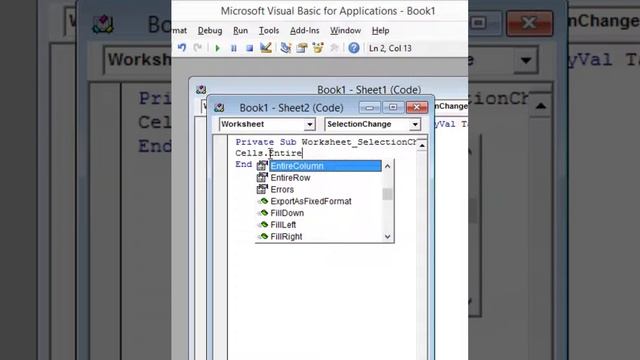The width and height of the screenshot is (640, 360).
Task: Minimize the Sheet2 code window
Action: pyautogui.click(x=370, y=108)
